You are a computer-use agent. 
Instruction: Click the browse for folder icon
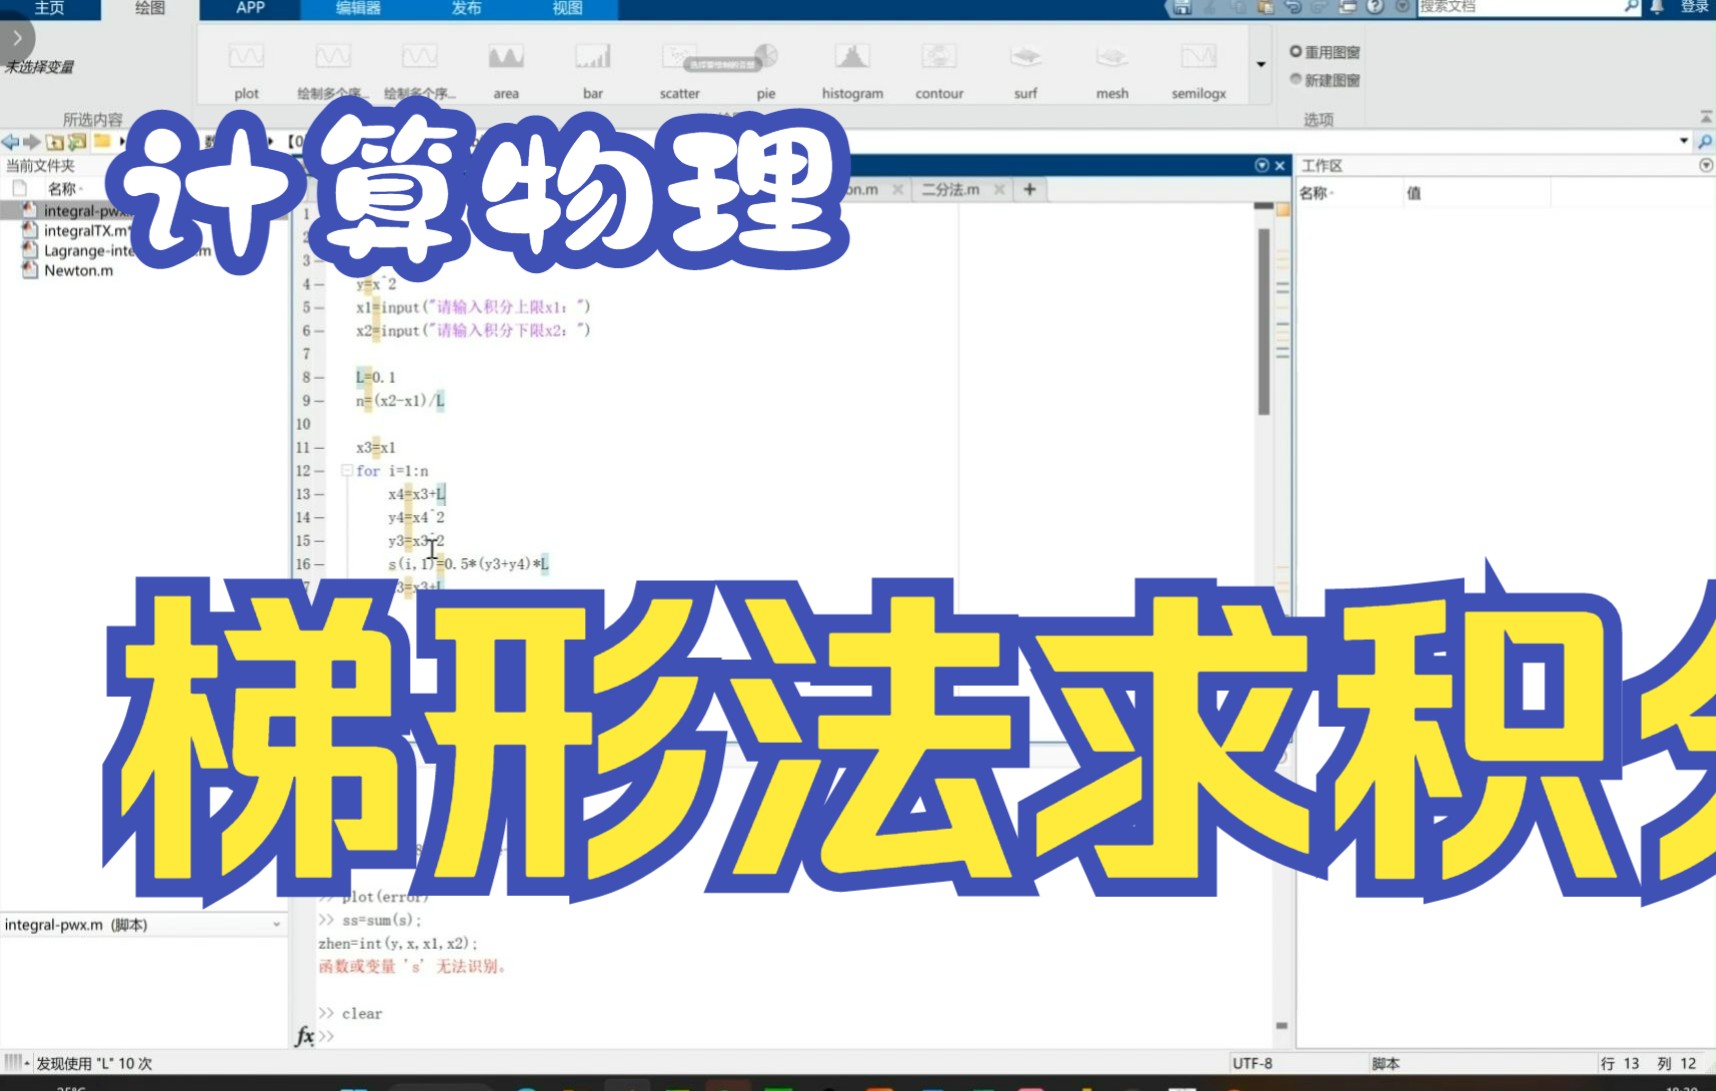pyautogui.click(x=77, y=142)
